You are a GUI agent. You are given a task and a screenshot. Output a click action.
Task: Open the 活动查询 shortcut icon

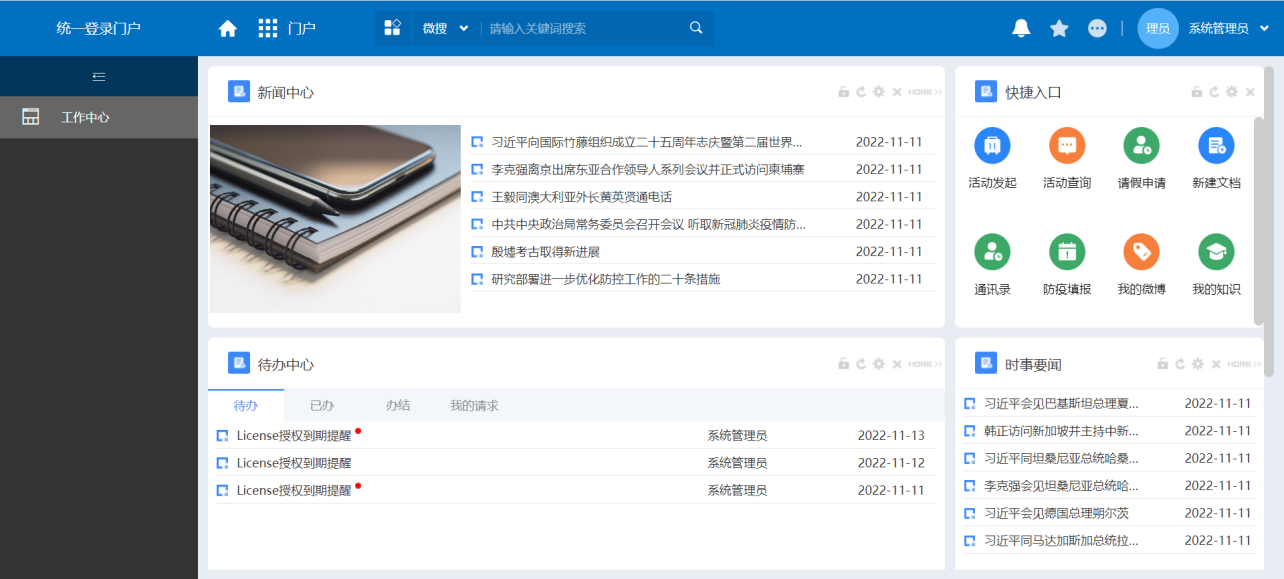tap(1066, 144)
